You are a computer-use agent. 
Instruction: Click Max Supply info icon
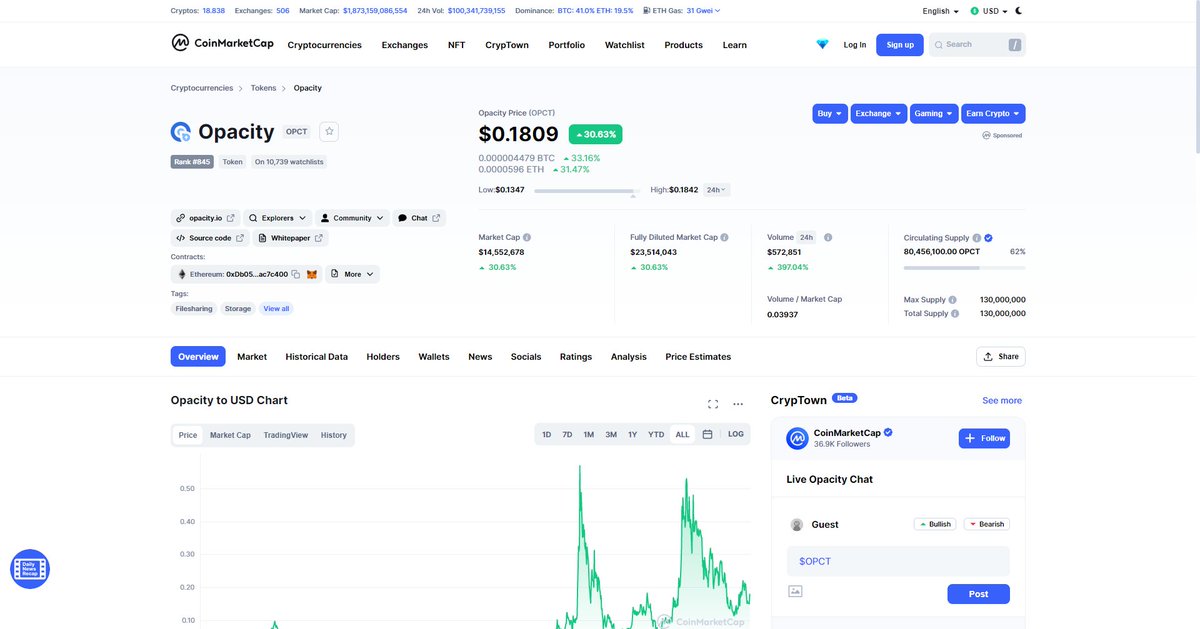[953, 300]
